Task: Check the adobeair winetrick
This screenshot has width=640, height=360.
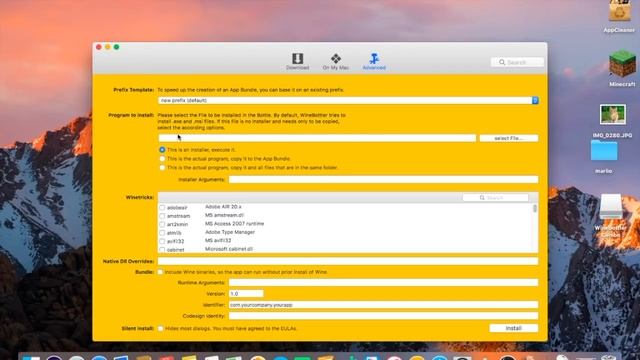Action: tap(162, 208)
